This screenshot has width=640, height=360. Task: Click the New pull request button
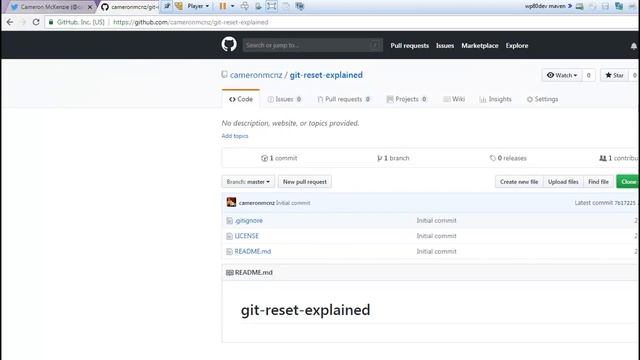305,182
